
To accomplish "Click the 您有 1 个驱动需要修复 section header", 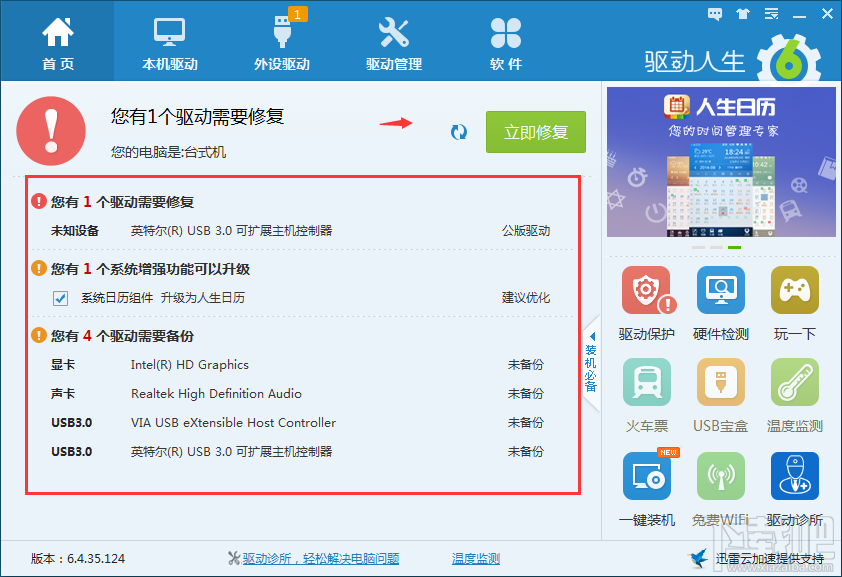I will [122, 202].
